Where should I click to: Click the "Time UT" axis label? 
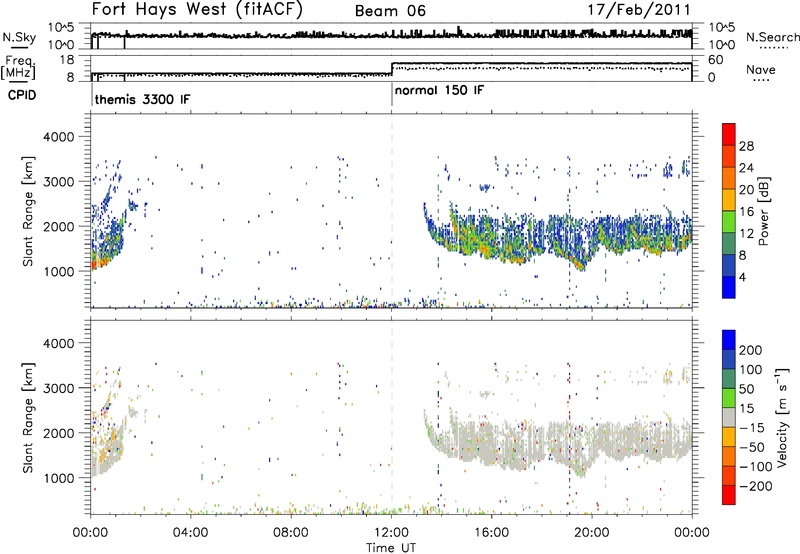point(391,548)
